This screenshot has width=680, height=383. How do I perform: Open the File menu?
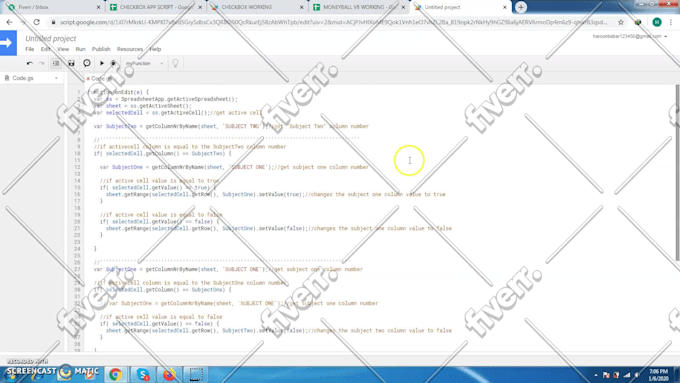point(29,49)
